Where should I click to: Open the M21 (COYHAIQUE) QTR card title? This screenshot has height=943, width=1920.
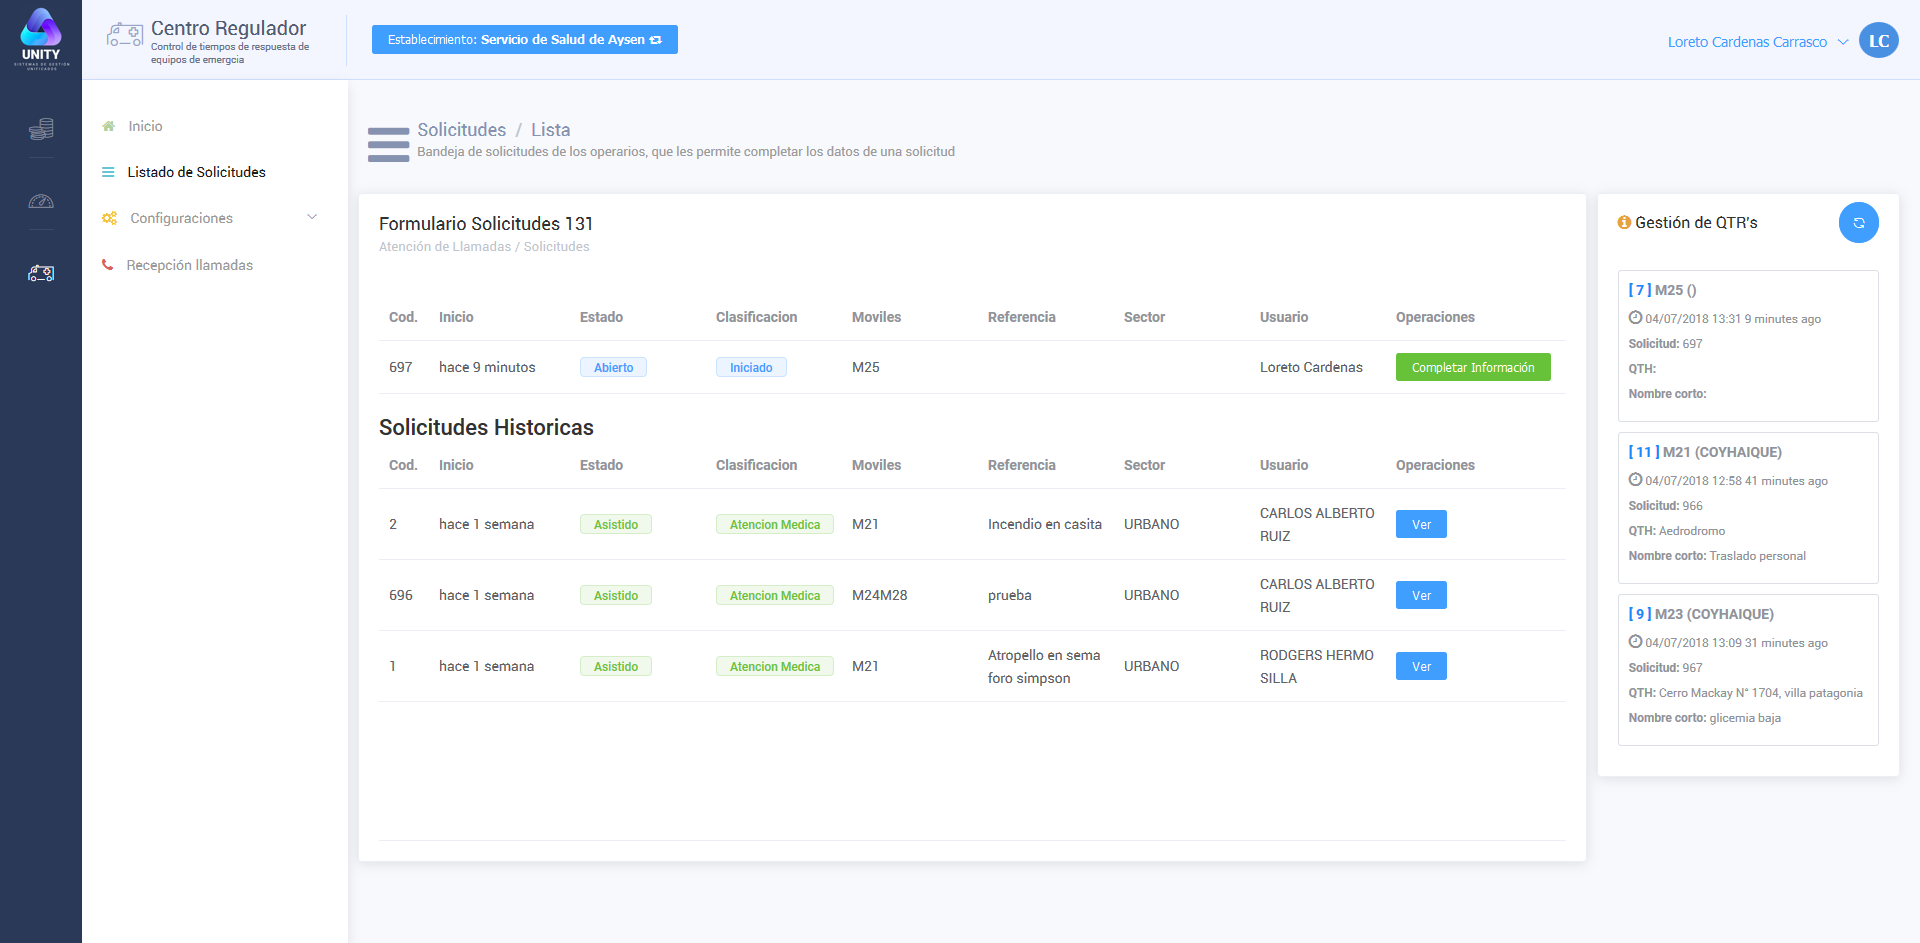click(1719, 452)
